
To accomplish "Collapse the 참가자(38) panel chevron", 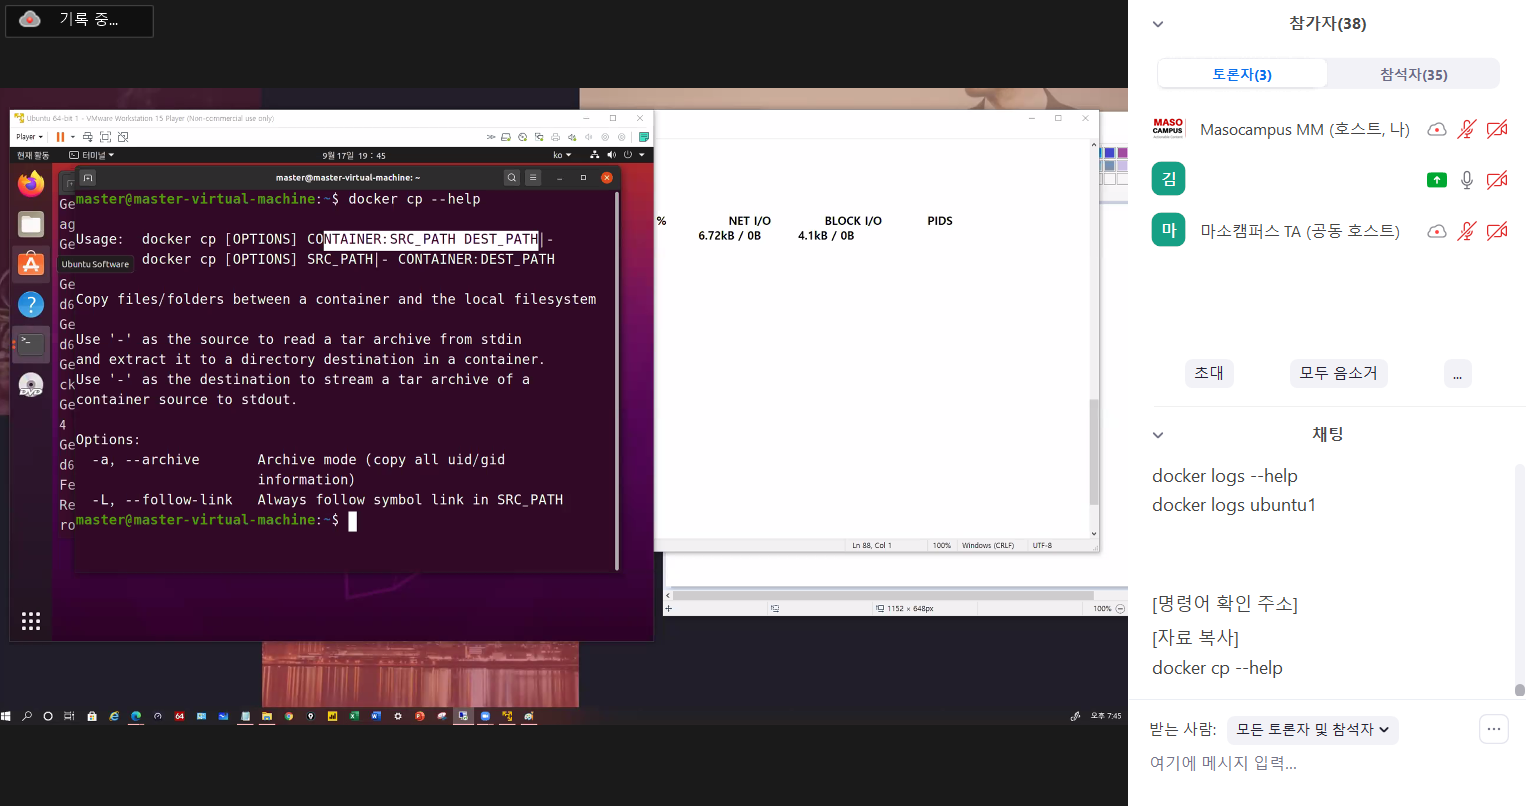I will pos(1158,24).
